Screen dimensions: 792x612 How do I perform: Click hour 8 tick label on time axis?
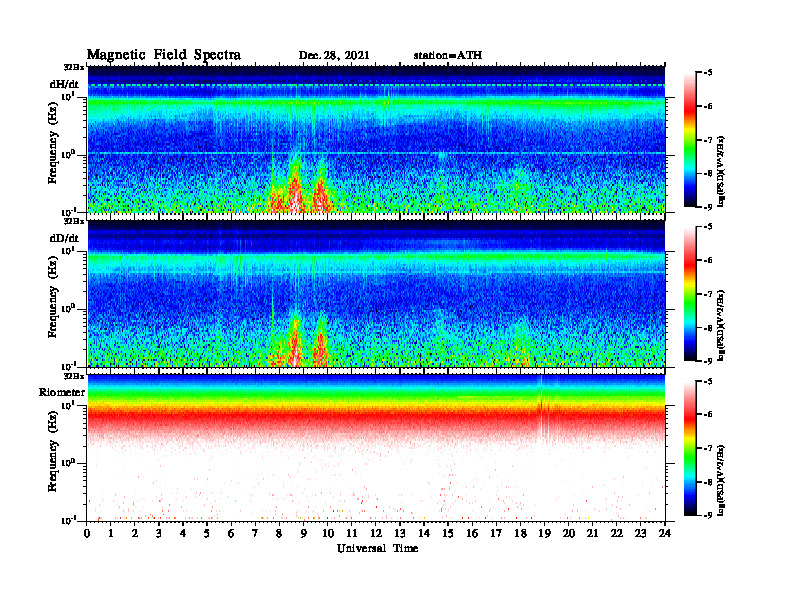[279, 533]
